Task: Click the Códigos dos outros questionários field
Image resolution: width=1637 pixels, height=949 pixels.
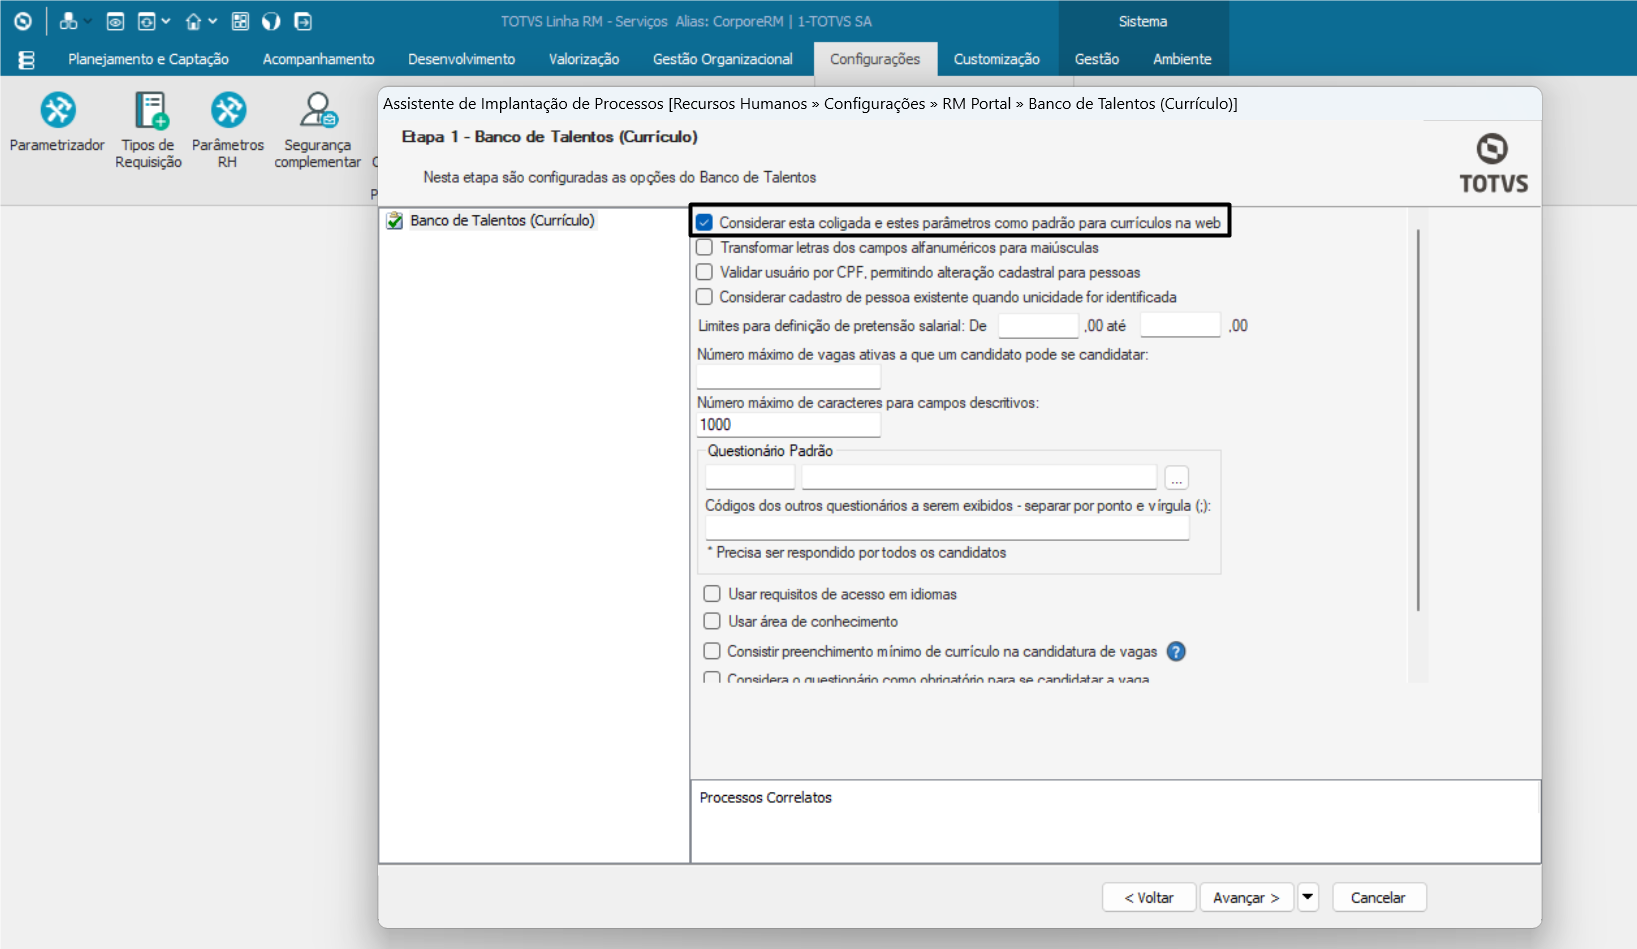Action: pos(947,528)
